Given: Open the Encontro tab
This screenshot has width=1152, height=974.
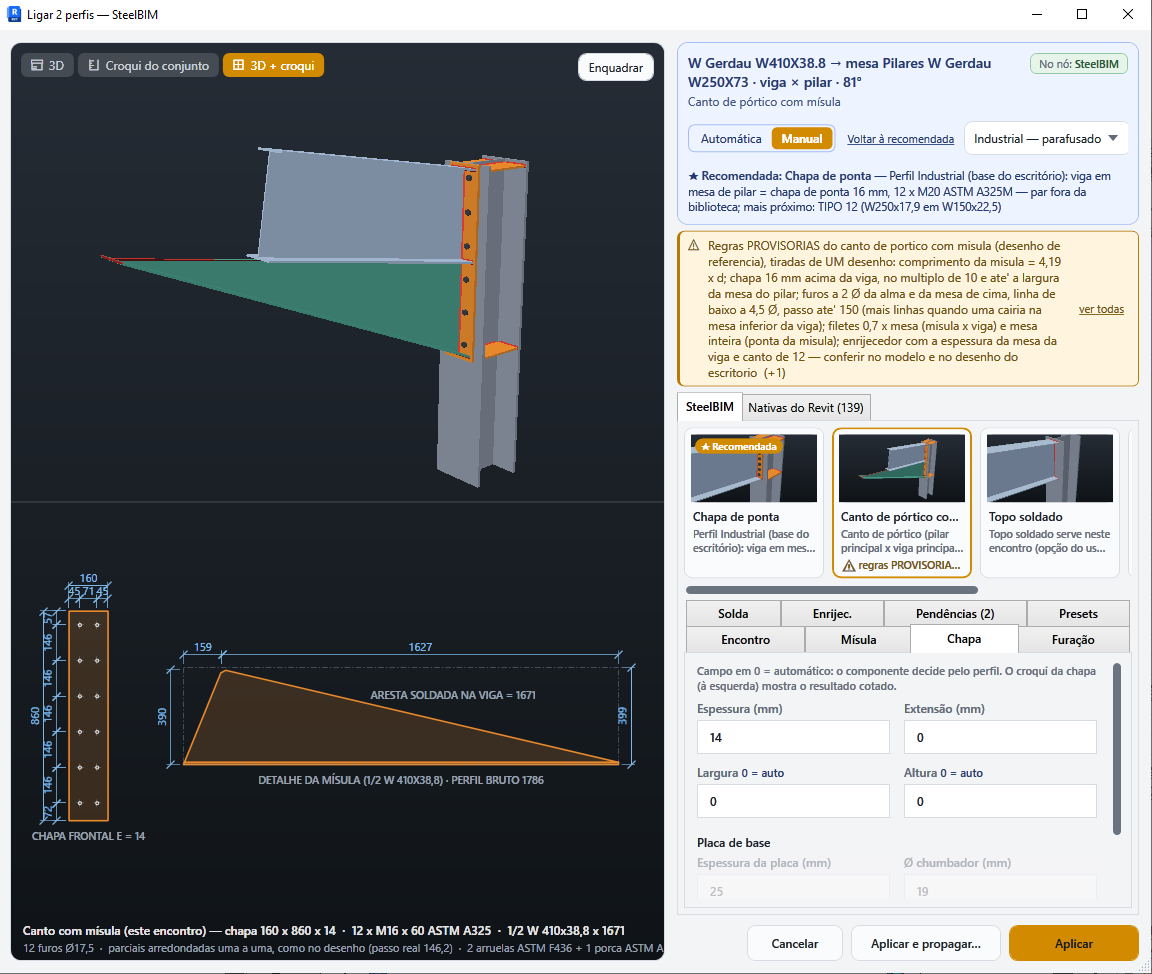Looking at the screenshot, I should click(x=745, y=640).
